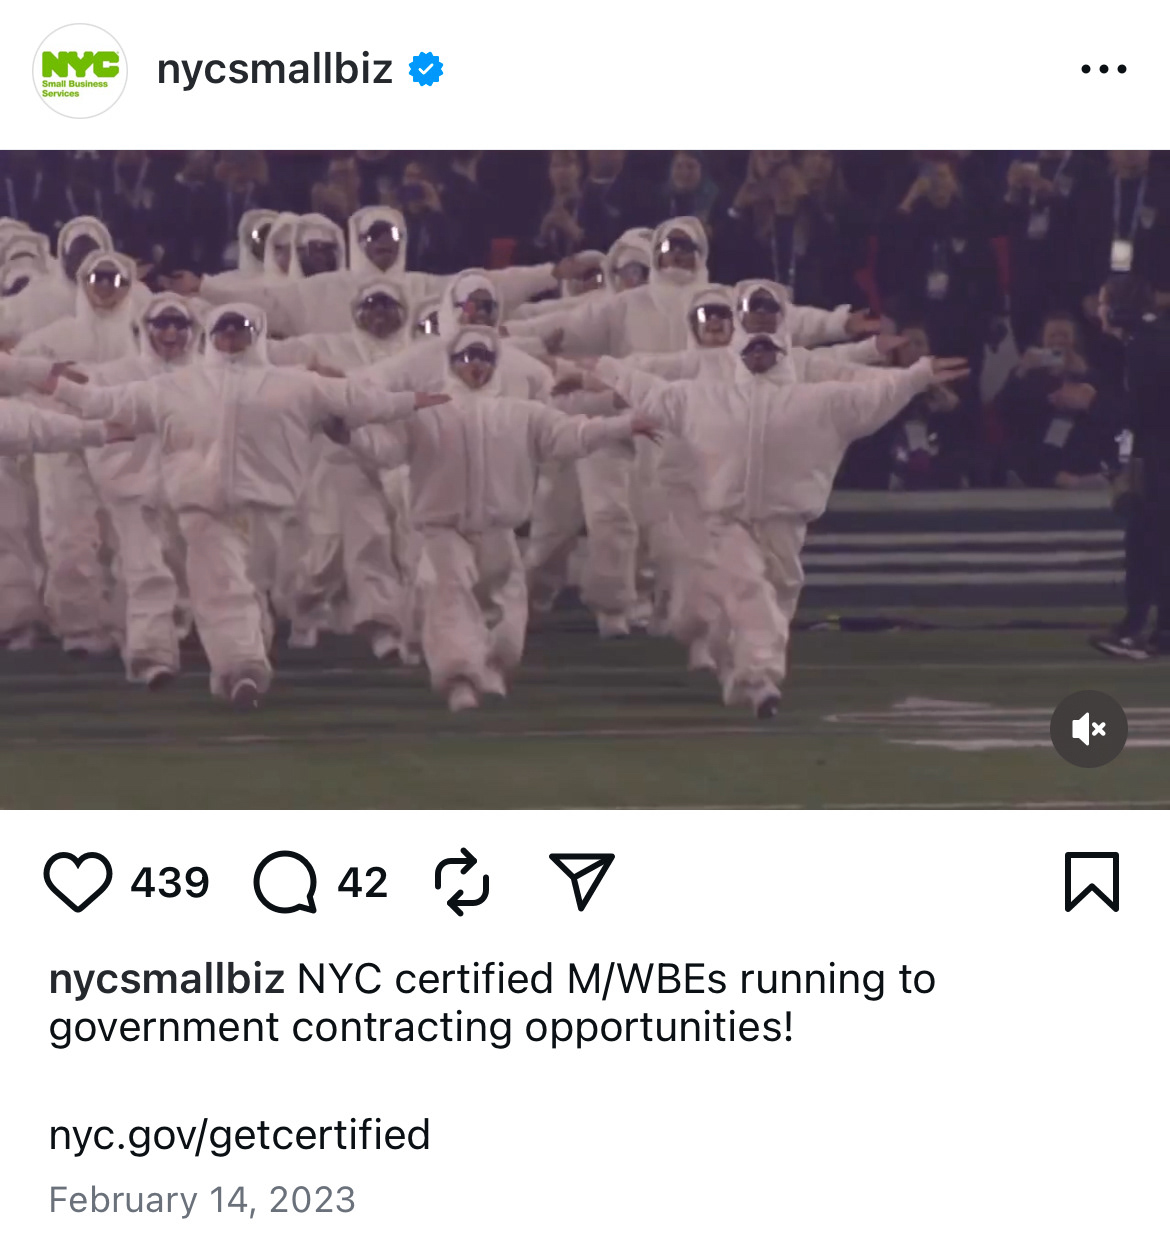Show the 42 comments count
The image size is (1170, 1249).
[x=363, y=883]
